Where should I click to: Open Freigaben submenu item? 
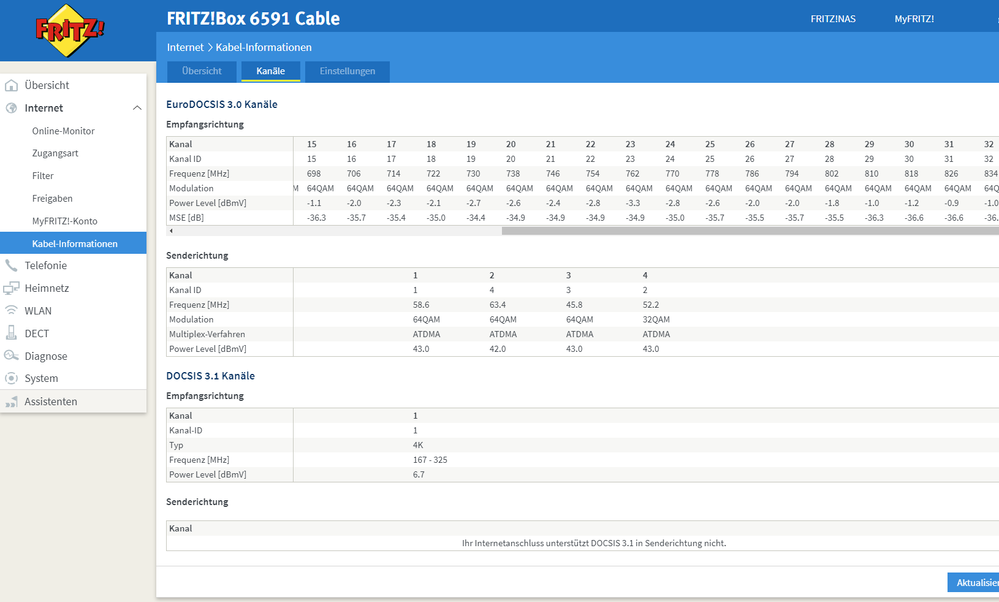click(x=52, y=199)
